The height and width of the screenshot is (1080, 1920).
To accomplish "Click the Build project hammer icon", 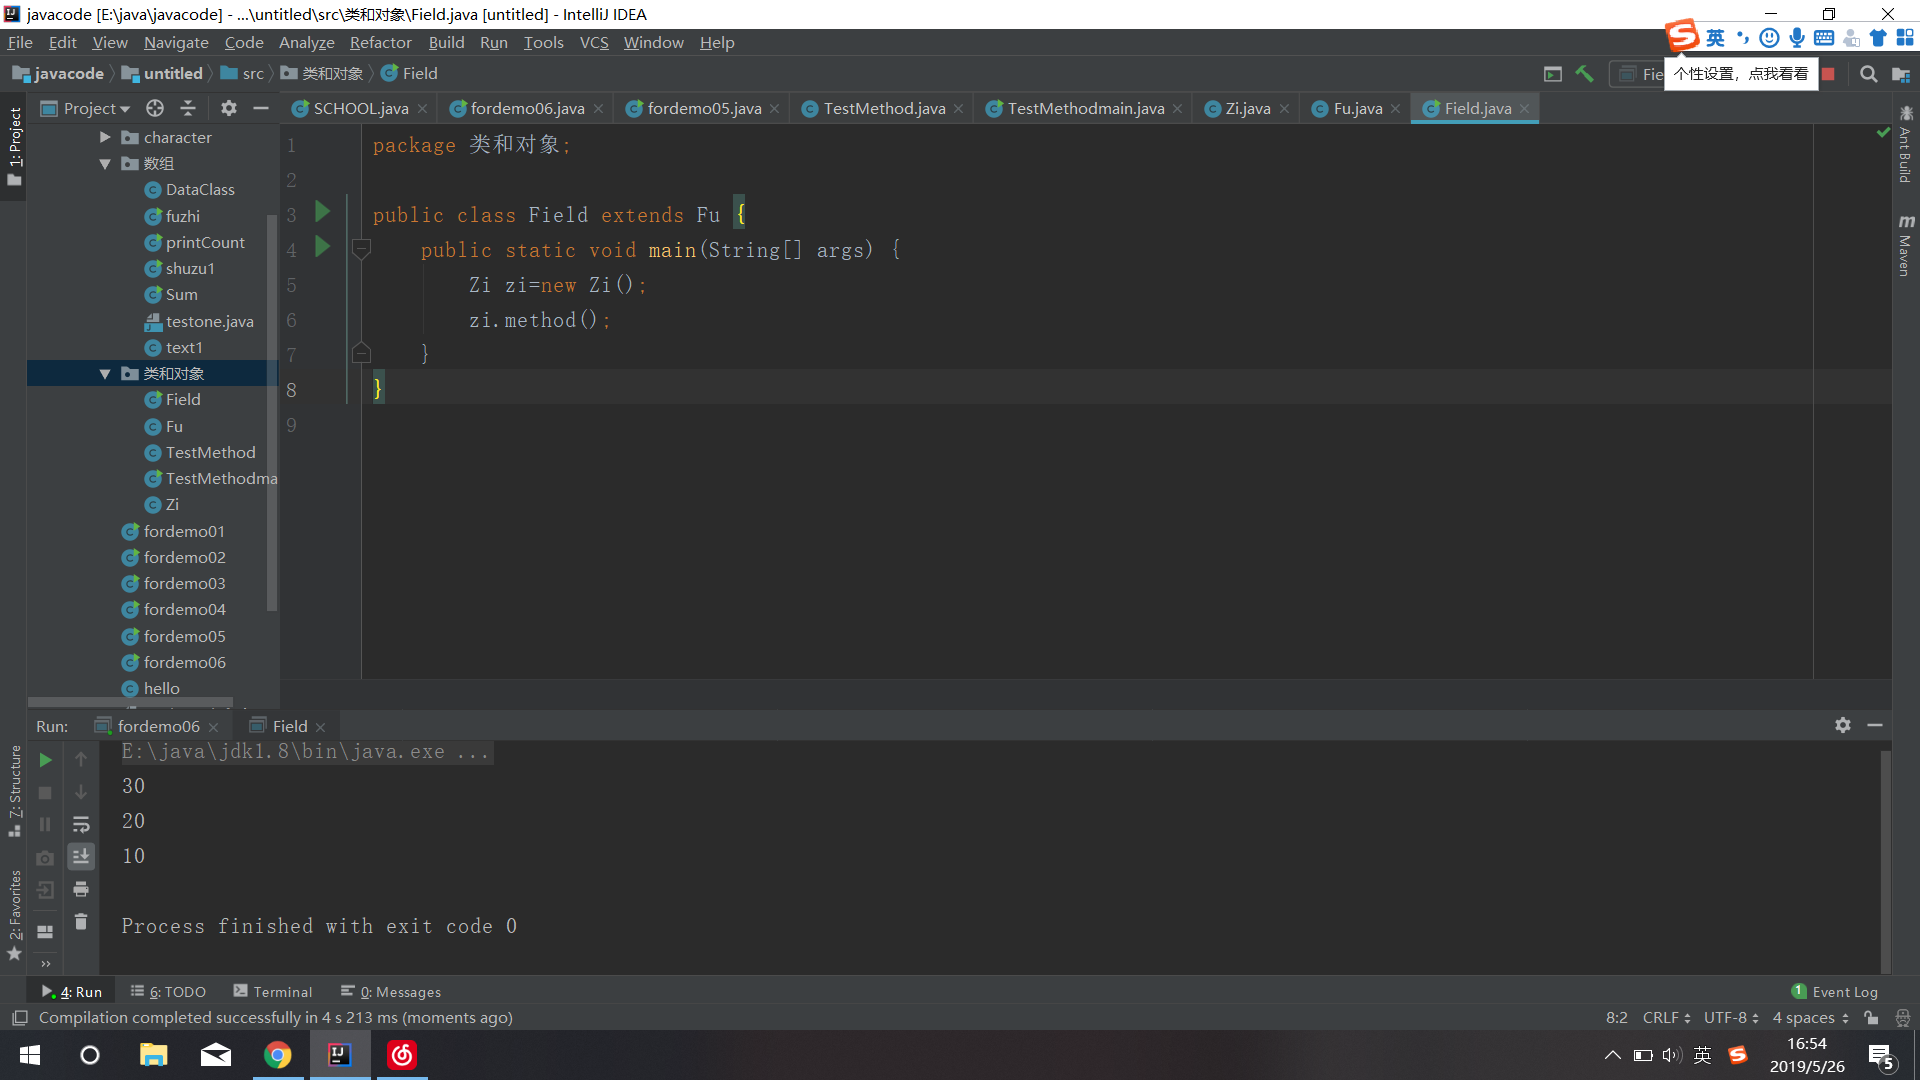I will tap(1584, 74).
